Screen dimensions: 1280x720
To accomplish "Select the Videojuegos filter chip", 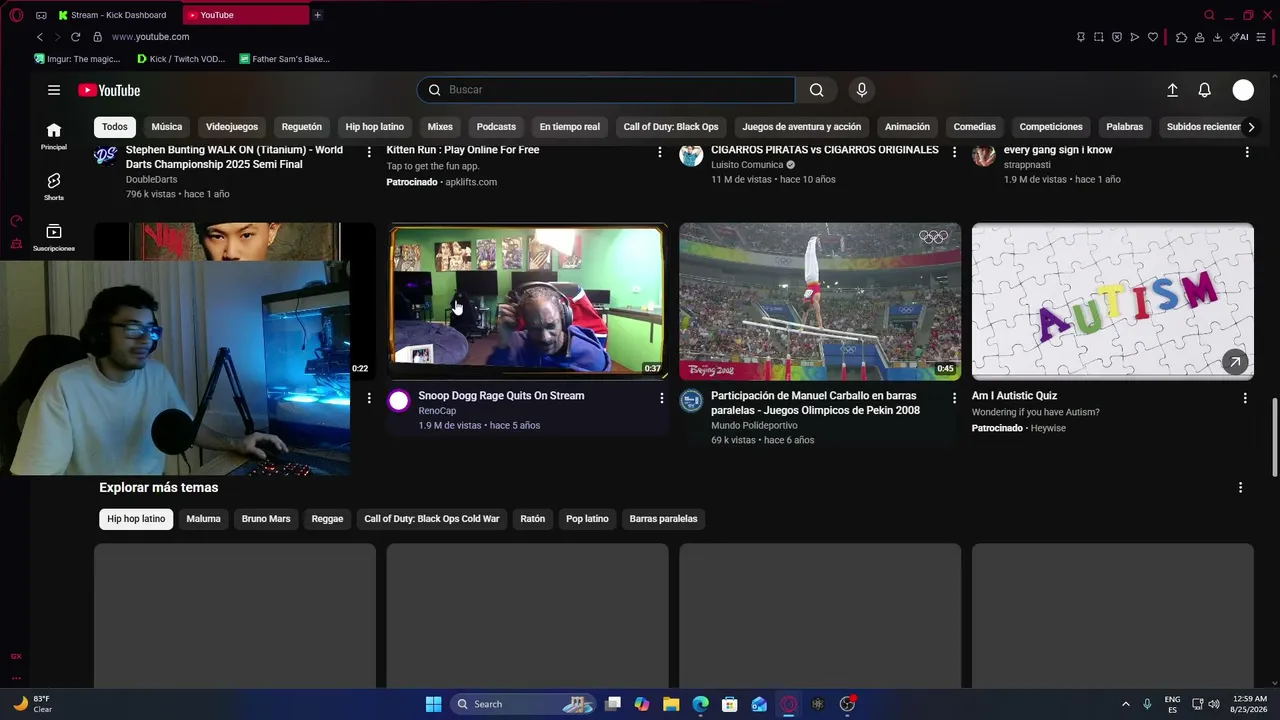I will [232, 127].
